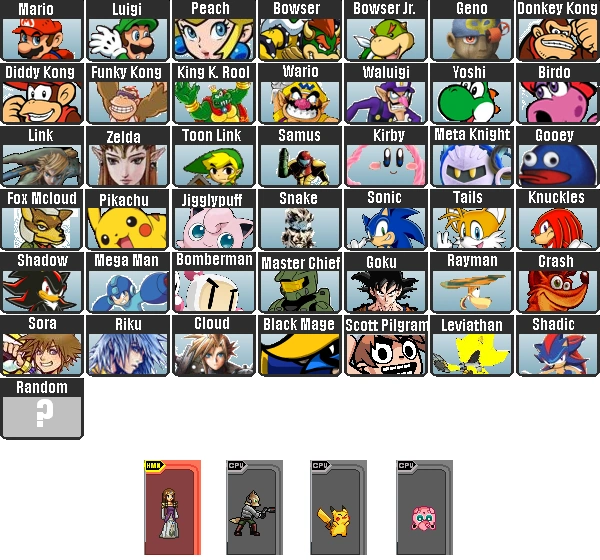Choose King K. Rool portrait

point(214,93)
